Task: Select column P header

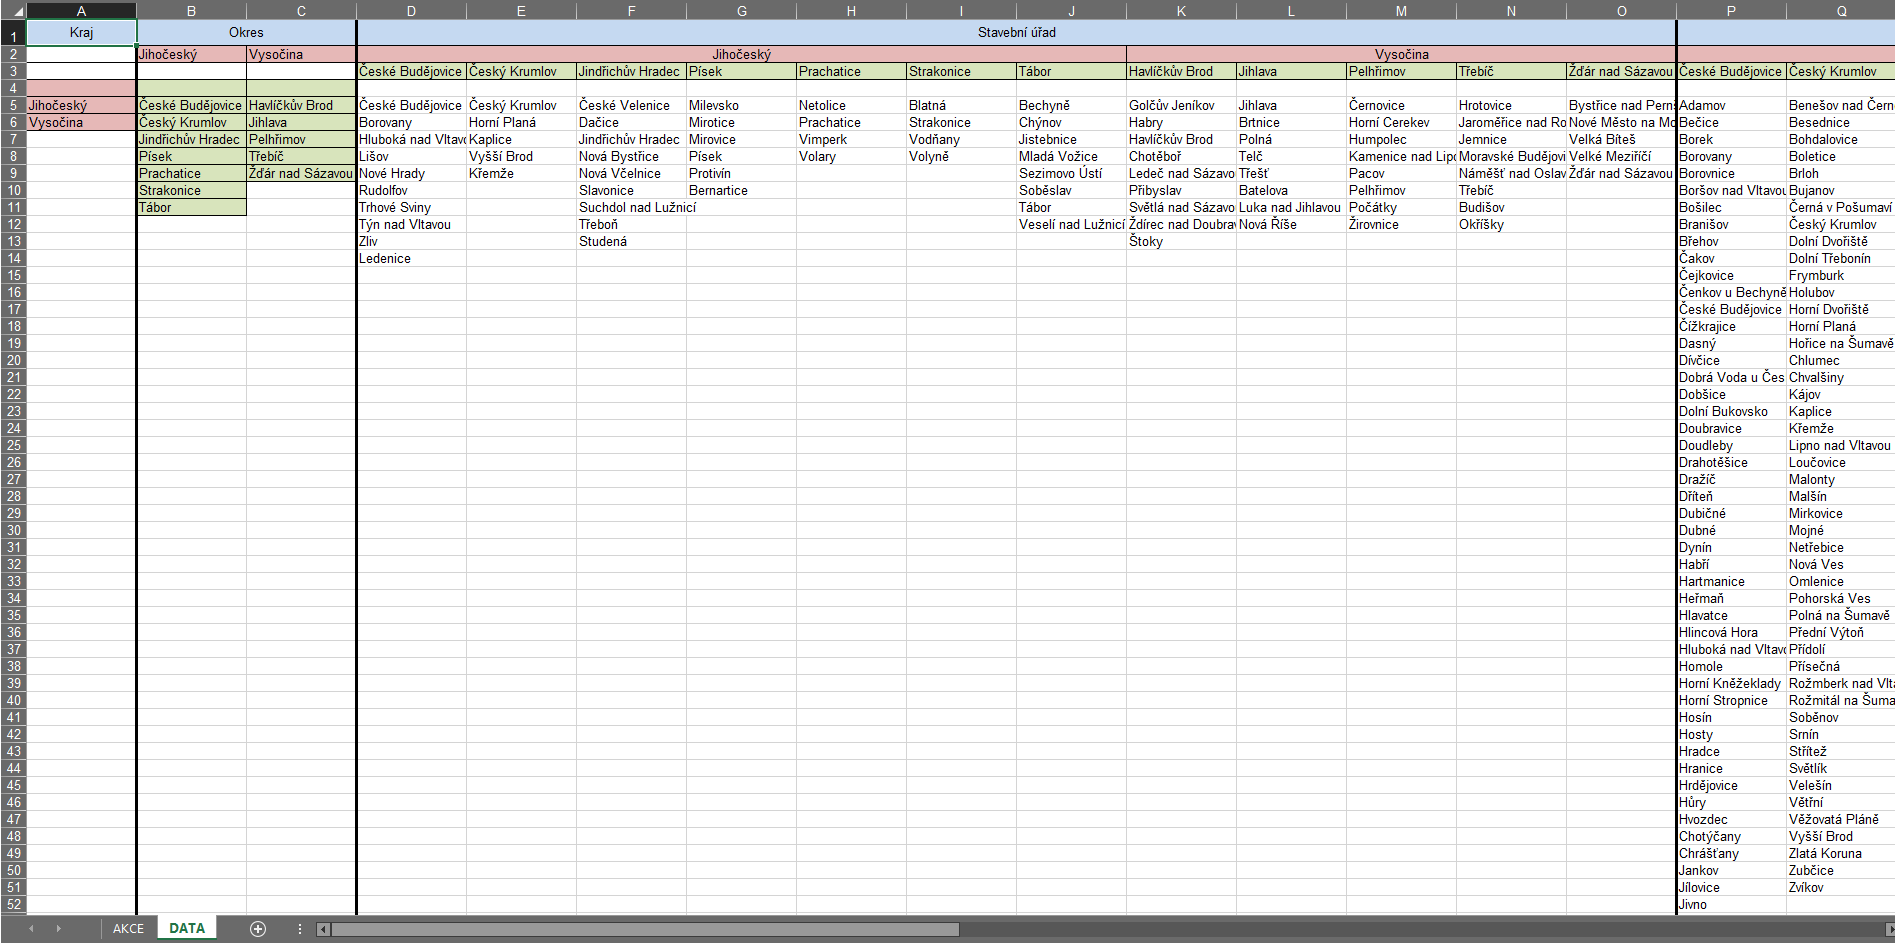Action: click(x=1731, y=11)
